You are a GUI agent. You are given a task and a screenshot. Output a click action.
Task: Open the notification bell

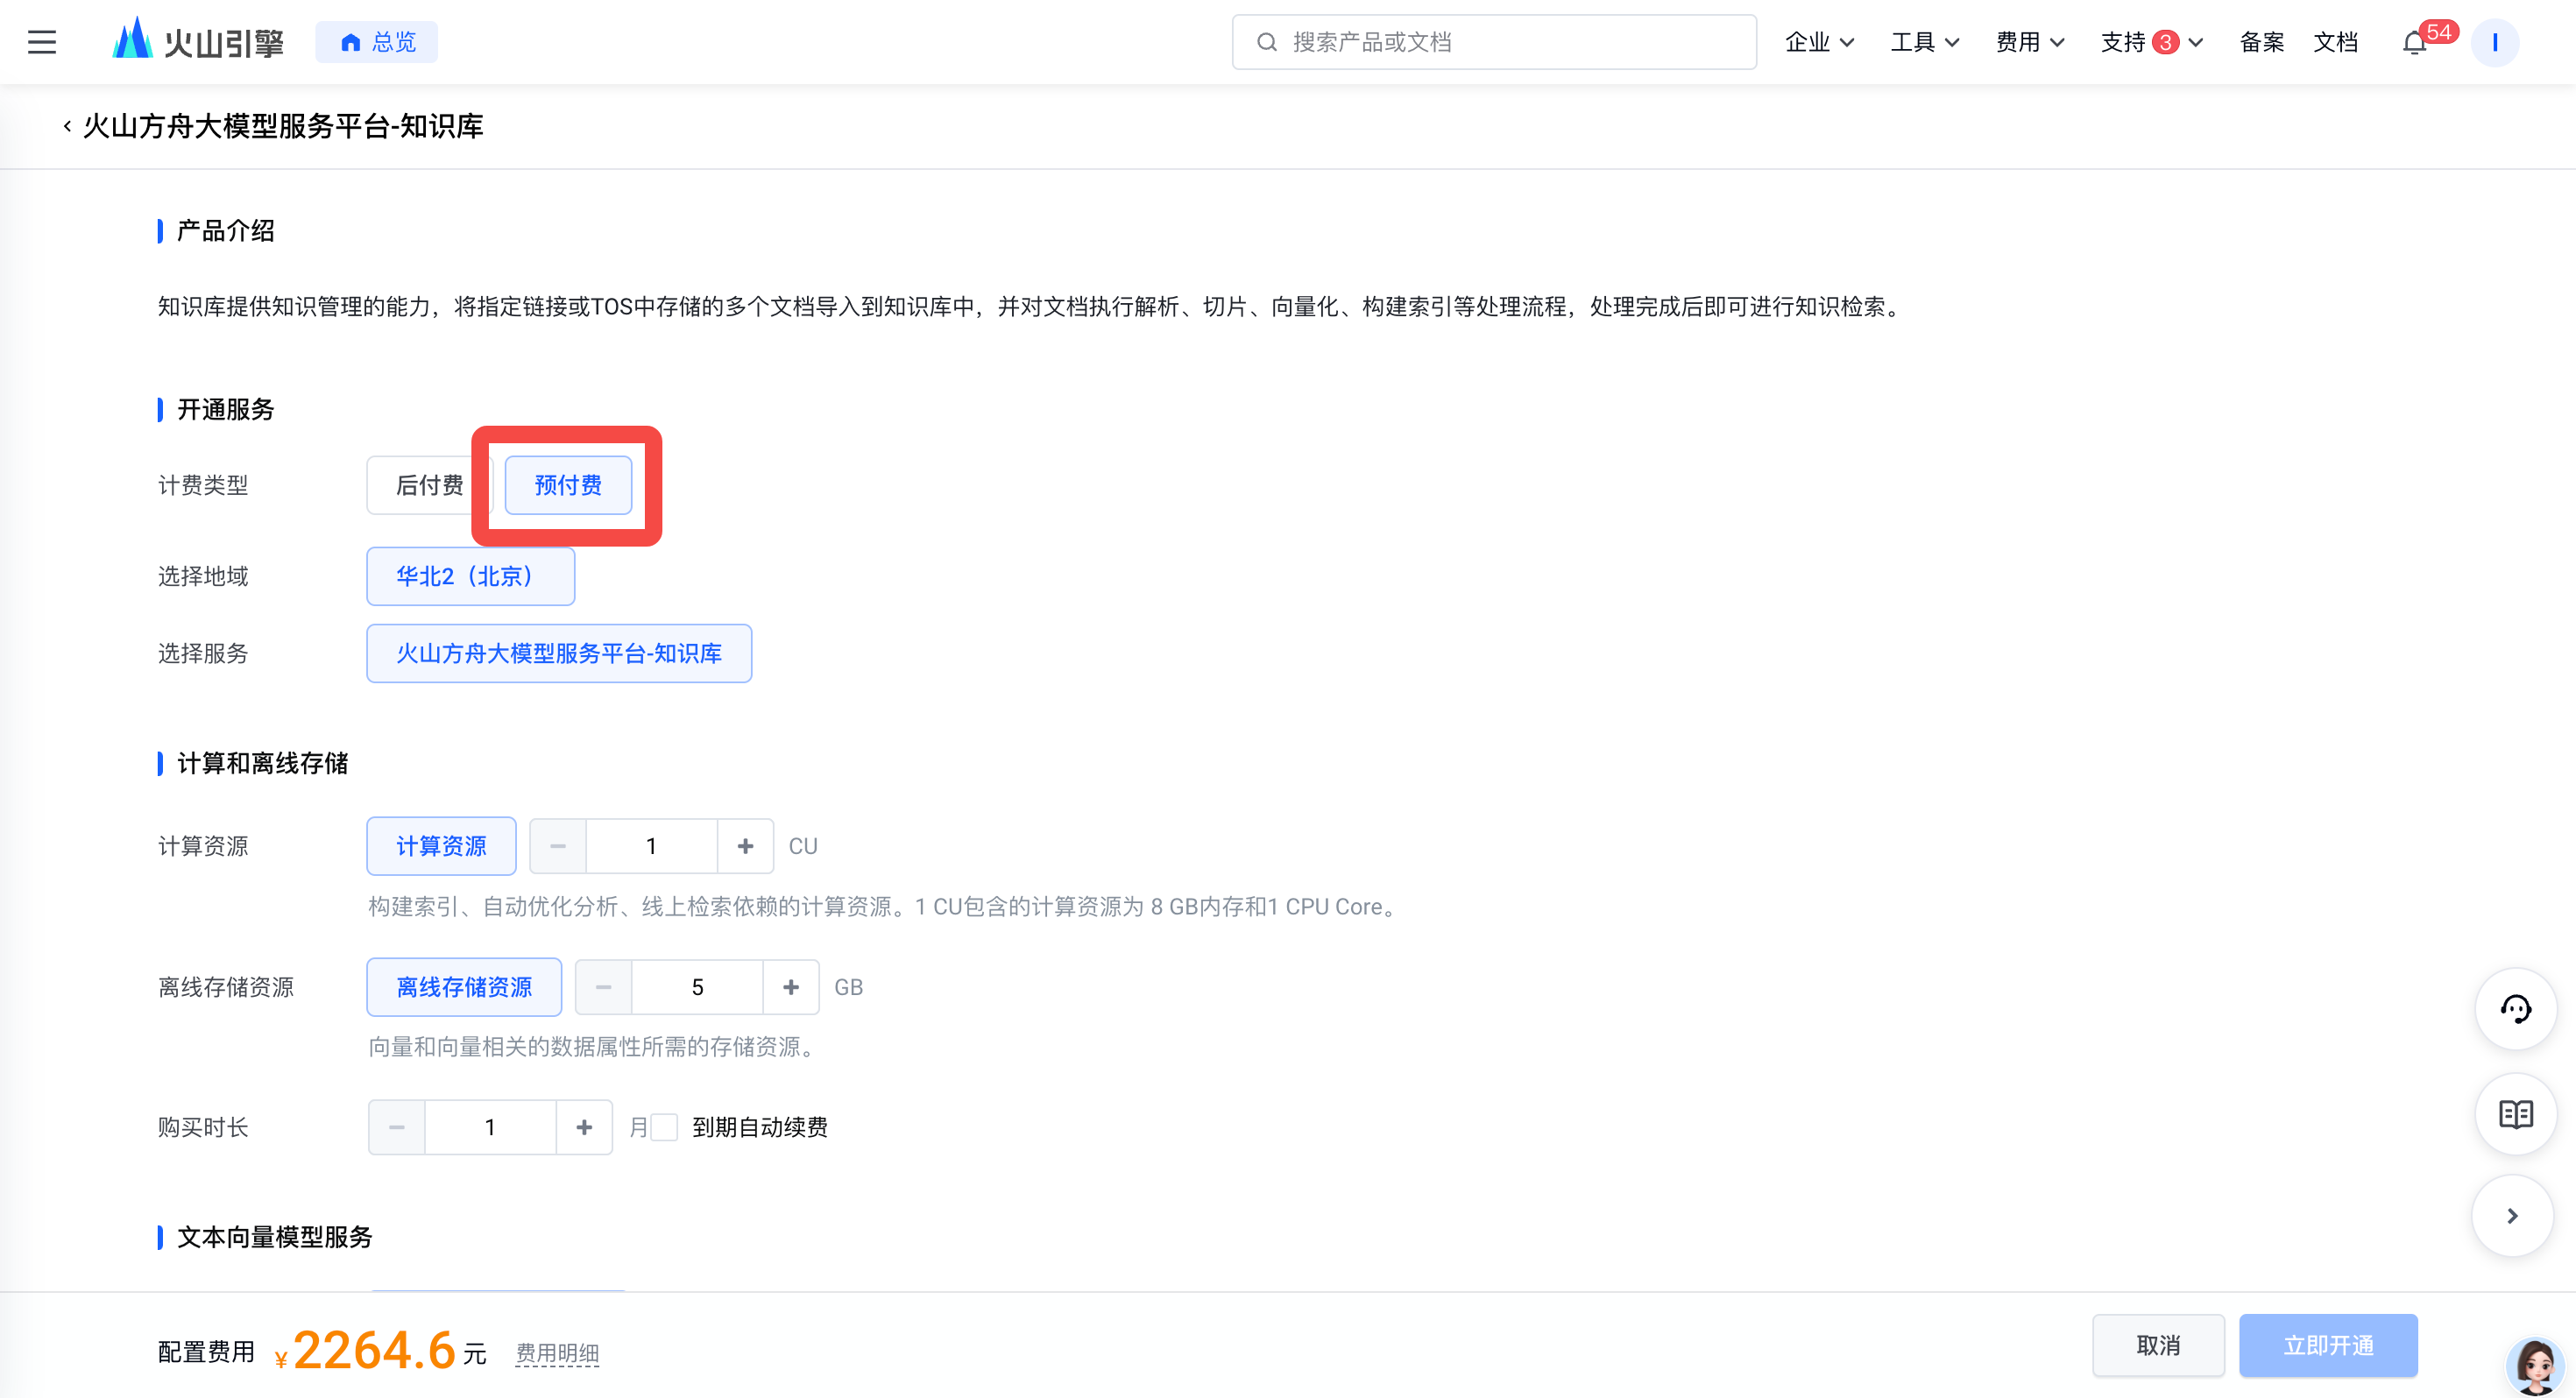coord(2415,43)
